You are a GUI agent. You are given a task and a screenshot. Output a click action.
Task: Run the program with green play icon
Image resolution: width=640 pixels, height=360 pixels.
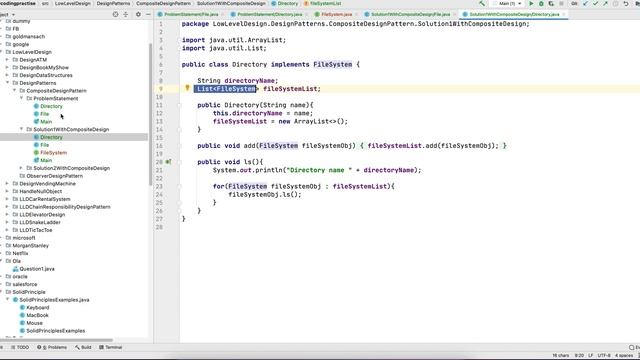[531, 3]
